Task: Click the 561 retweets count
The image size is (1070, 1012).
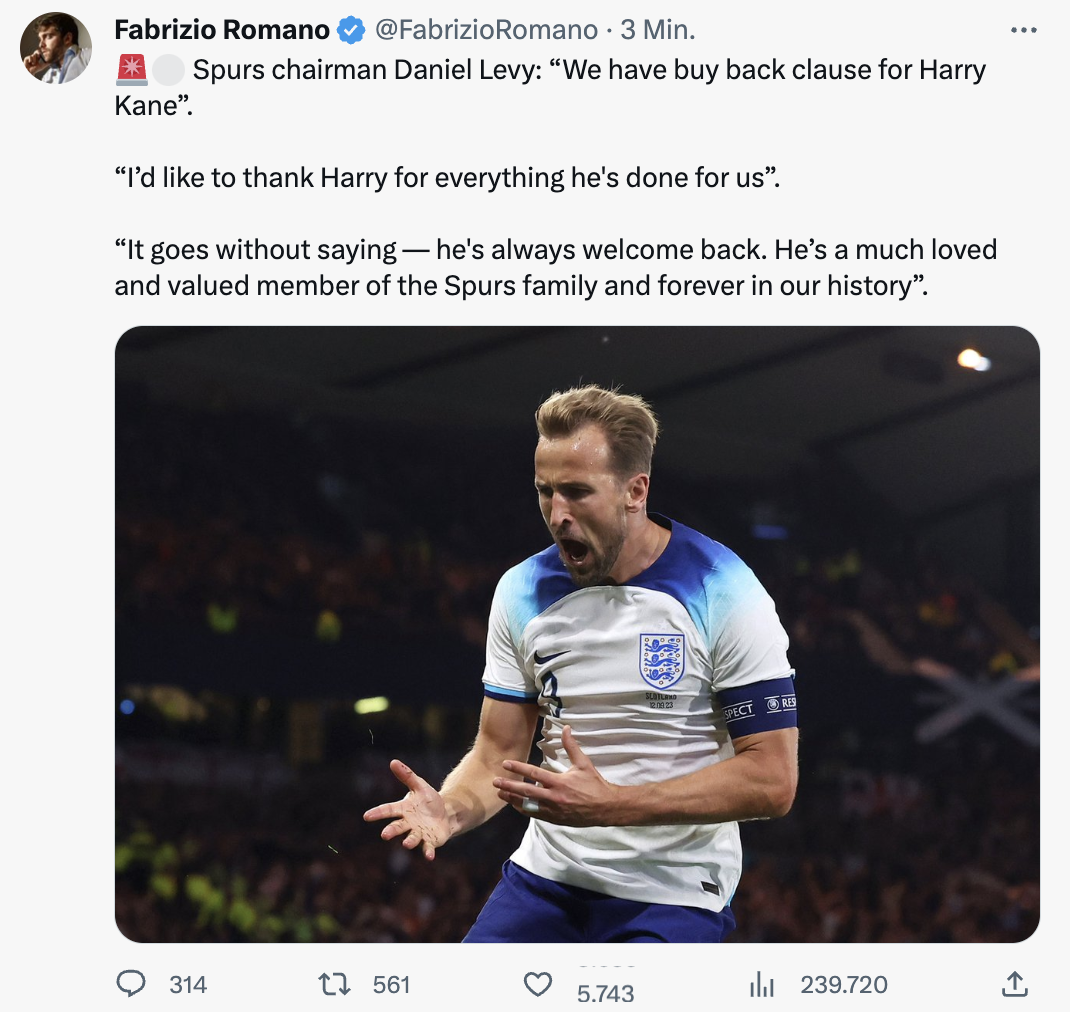Action: (391, 985)
